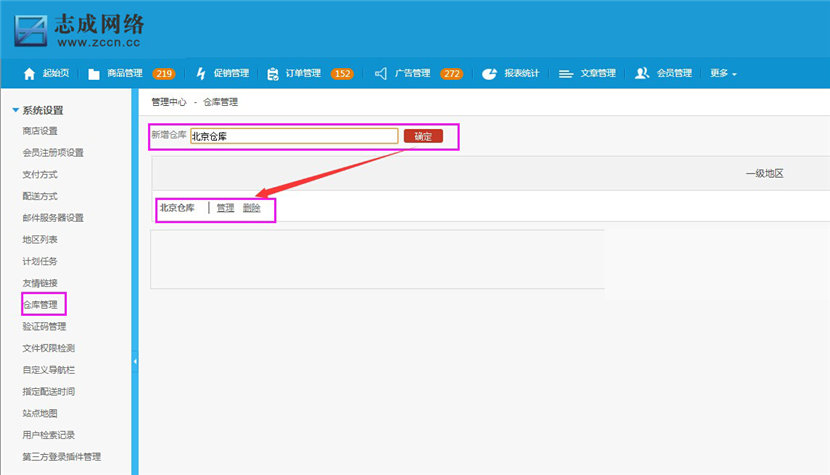Click the clipboard icon for 订单管理

[x=273, y=74]
